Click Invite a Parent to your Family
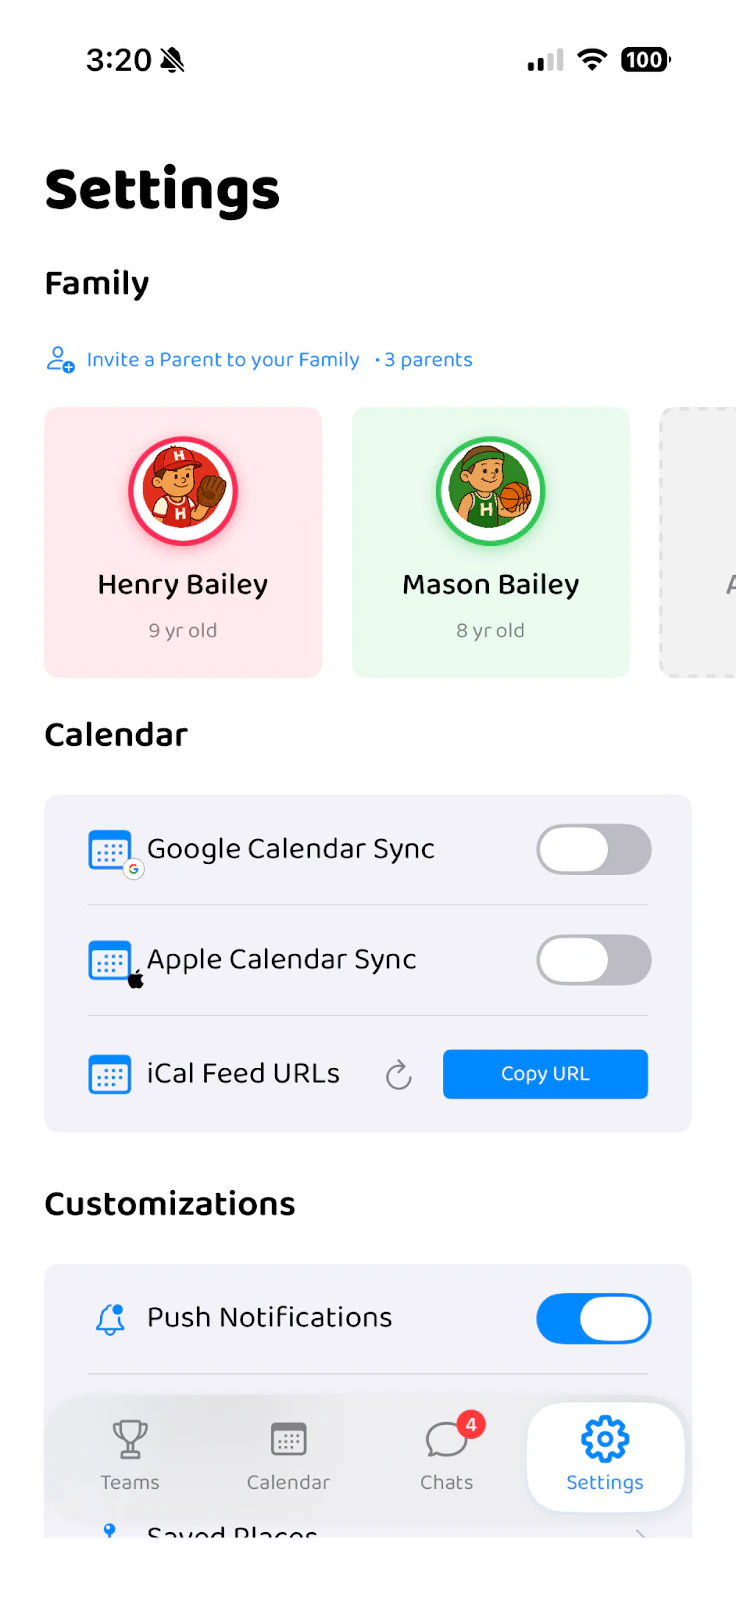The image size is (736, 1600). [223, 359]
